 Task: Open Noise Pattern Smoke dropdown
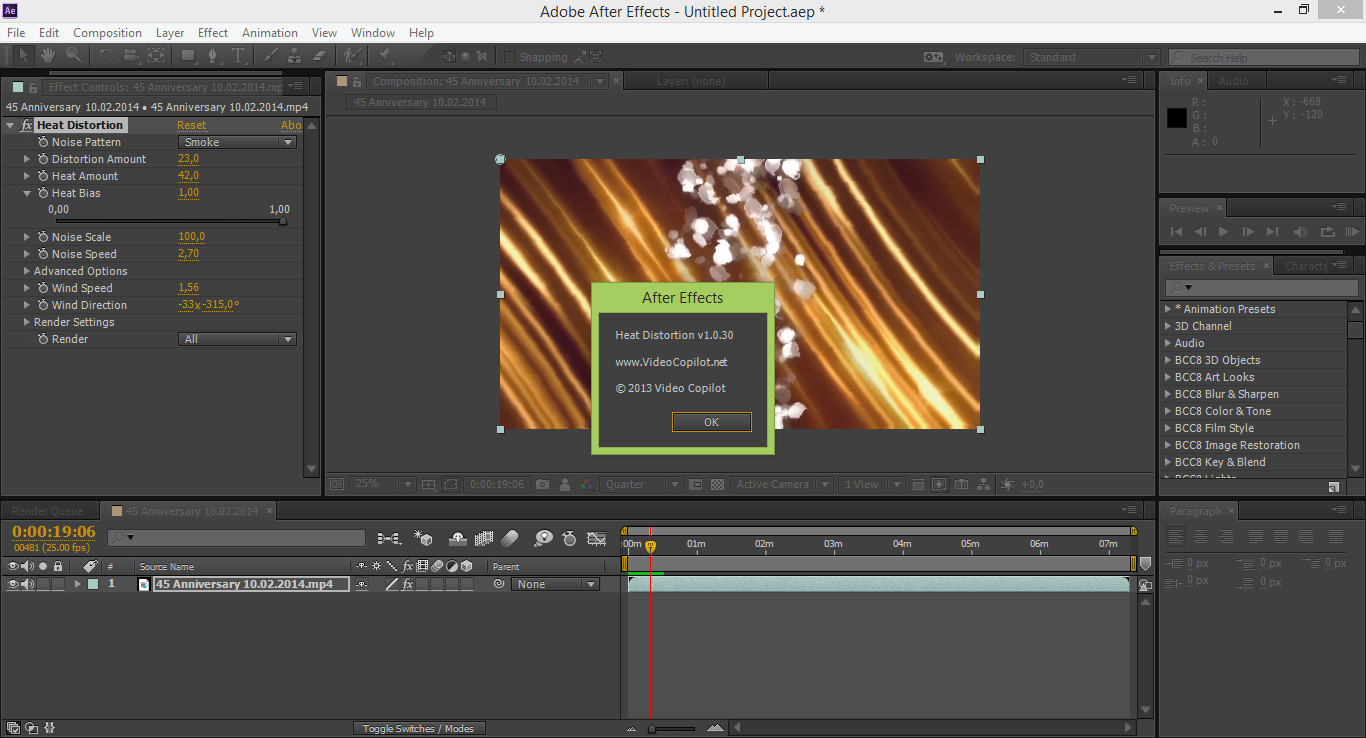pos(238,142)
